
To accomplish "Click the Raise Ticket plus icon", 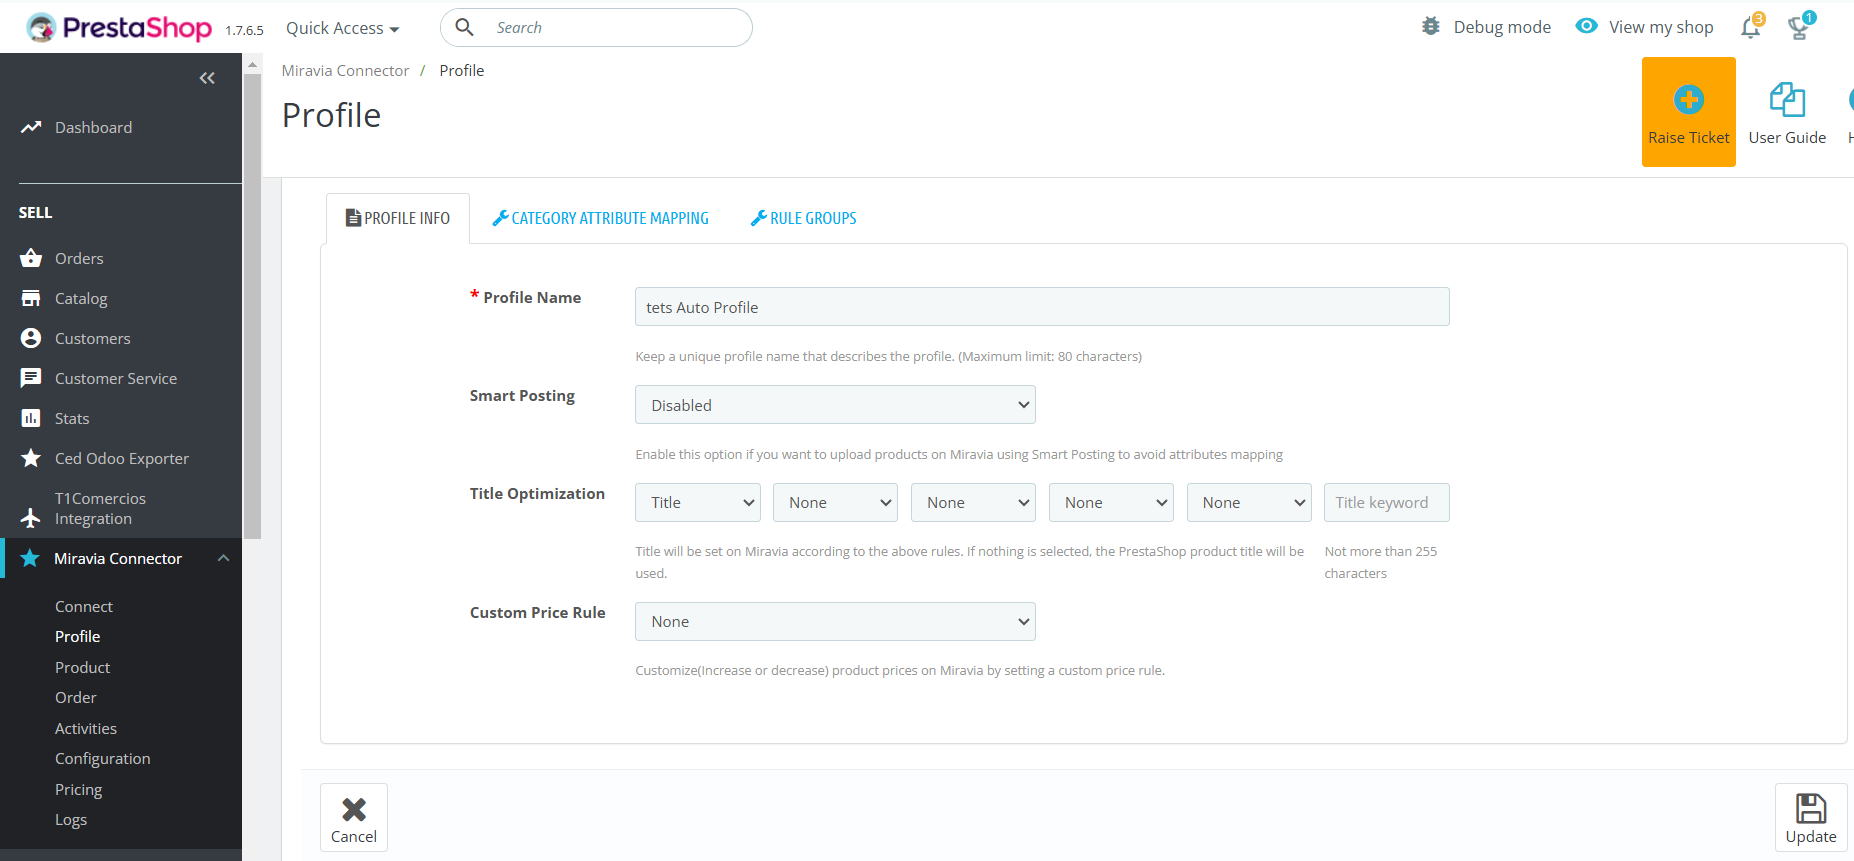I will 1689,99.
